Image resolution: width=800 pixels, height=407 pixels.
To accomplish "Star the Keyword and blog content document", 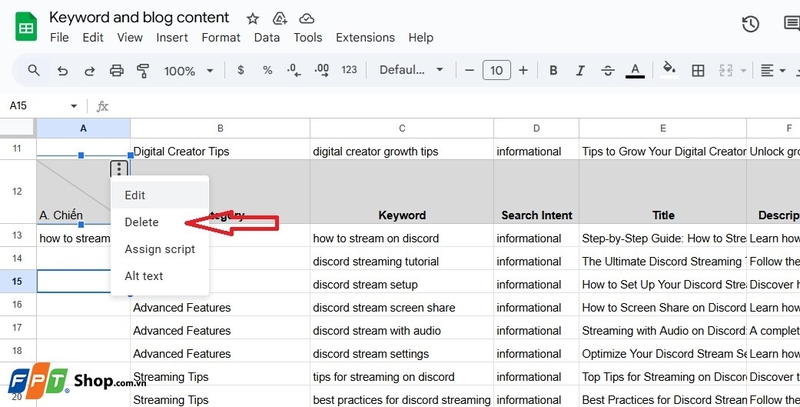I will coord(253,19).
